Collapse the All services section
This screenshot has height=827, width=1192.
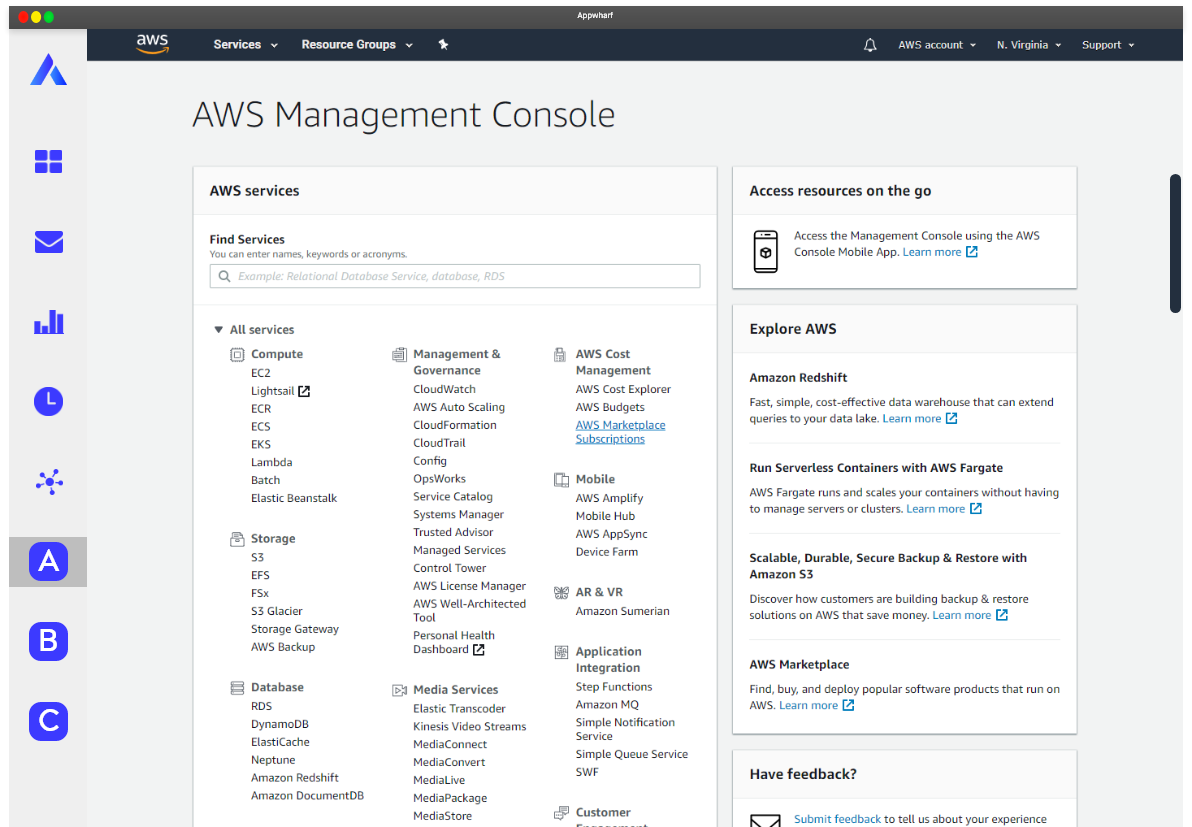pyautogui.click(x=218, y=330)
